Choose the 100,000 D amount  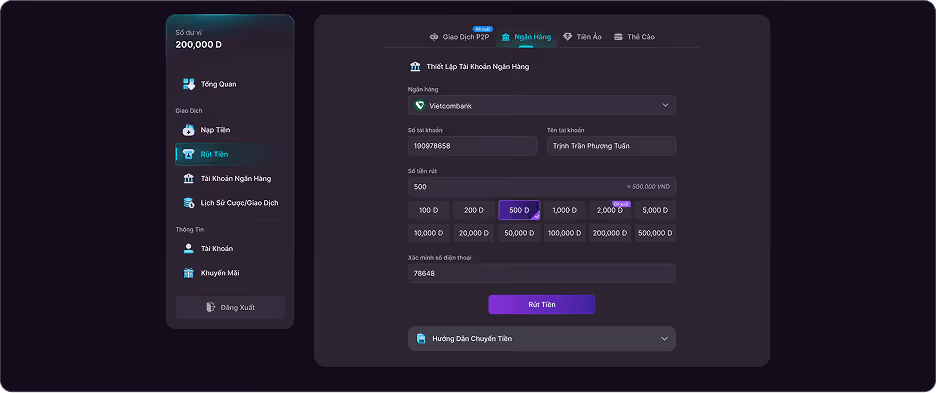pyautogui.click(x=565, y=233)
